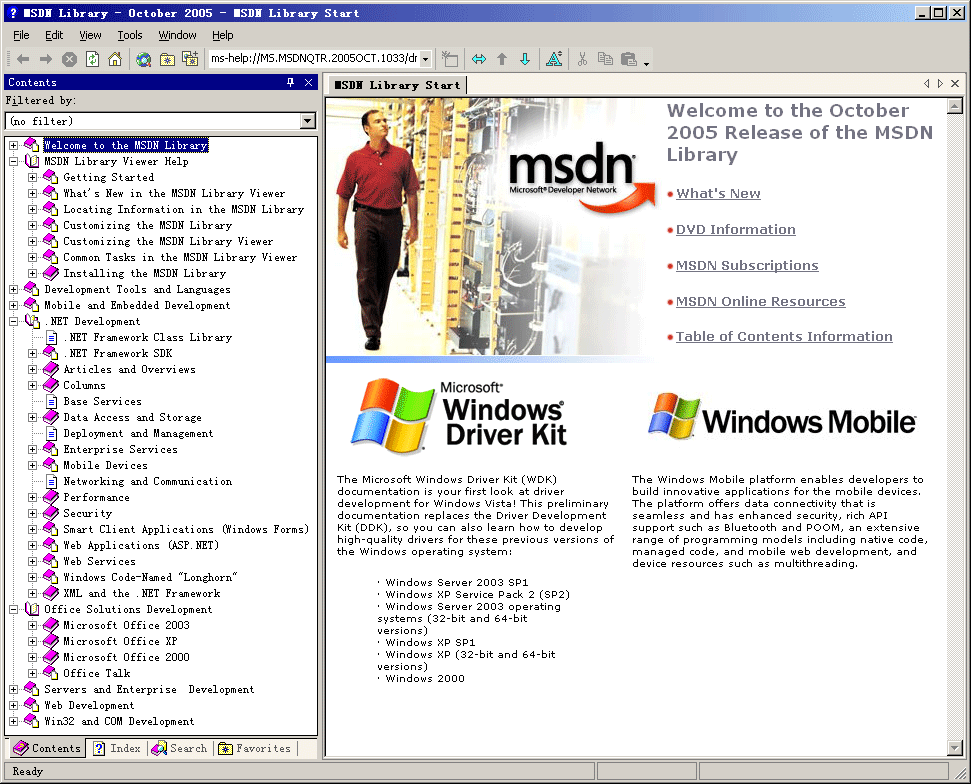Click the document tab scroll left arrow
Viewport: 971px width, 784px height.
tap(926, 84)
